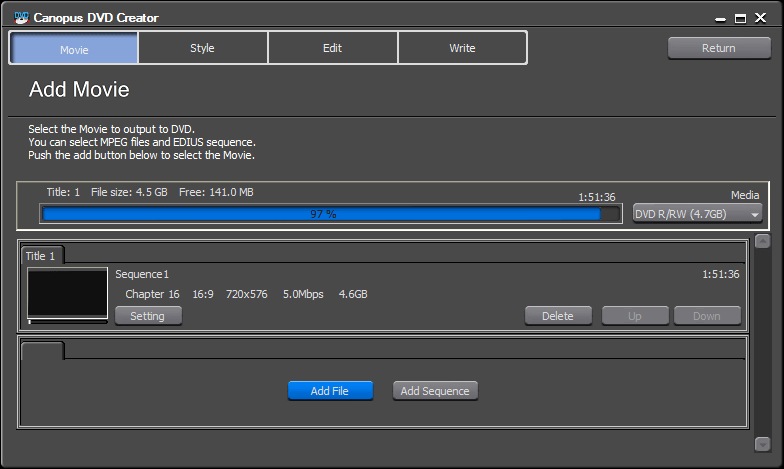Image resolution: width=784 pixels, height=469 pixels.
Task: Click the Free: 141.0 MB text
Action: [216, 192]
